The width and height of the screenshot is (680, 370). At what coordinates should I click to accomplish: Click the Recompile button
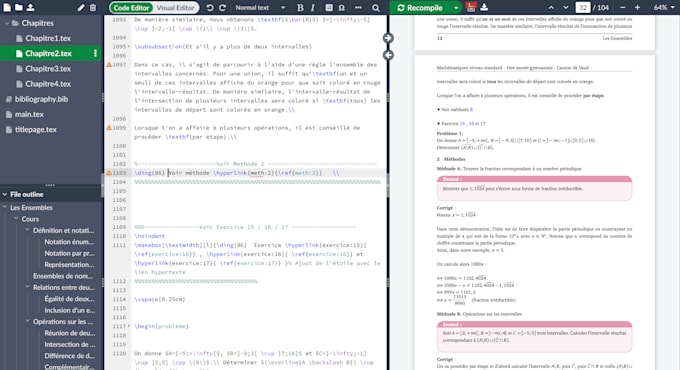pos(421,8)
